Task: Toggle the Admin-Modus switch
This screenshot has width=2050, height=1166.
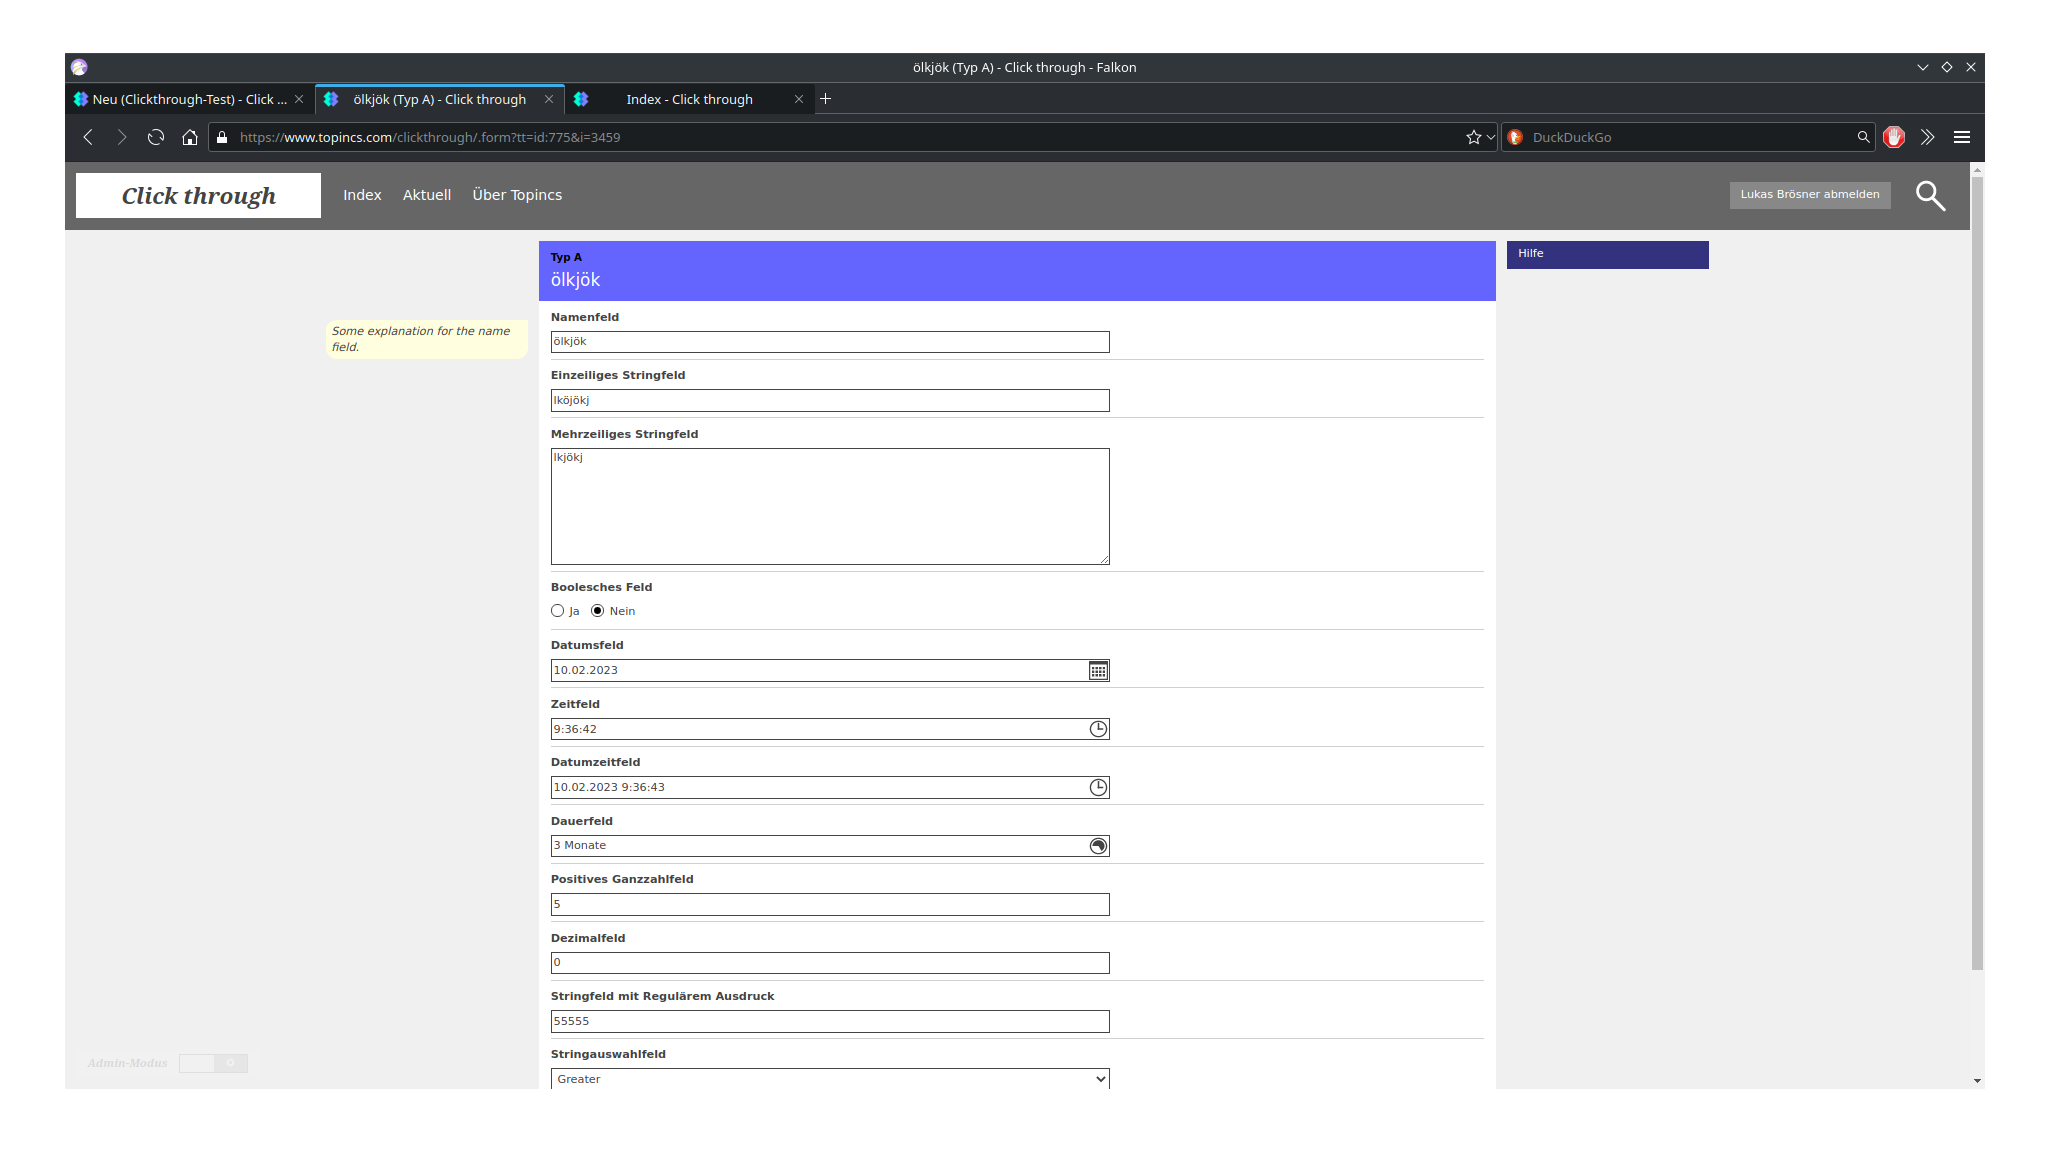Action: point(213,1063)
